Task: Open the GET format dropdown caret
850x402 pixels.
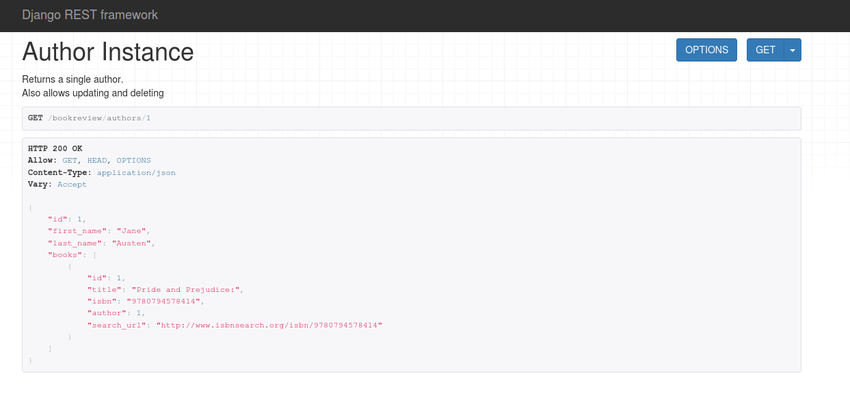Action: click(x=793, y=50)
